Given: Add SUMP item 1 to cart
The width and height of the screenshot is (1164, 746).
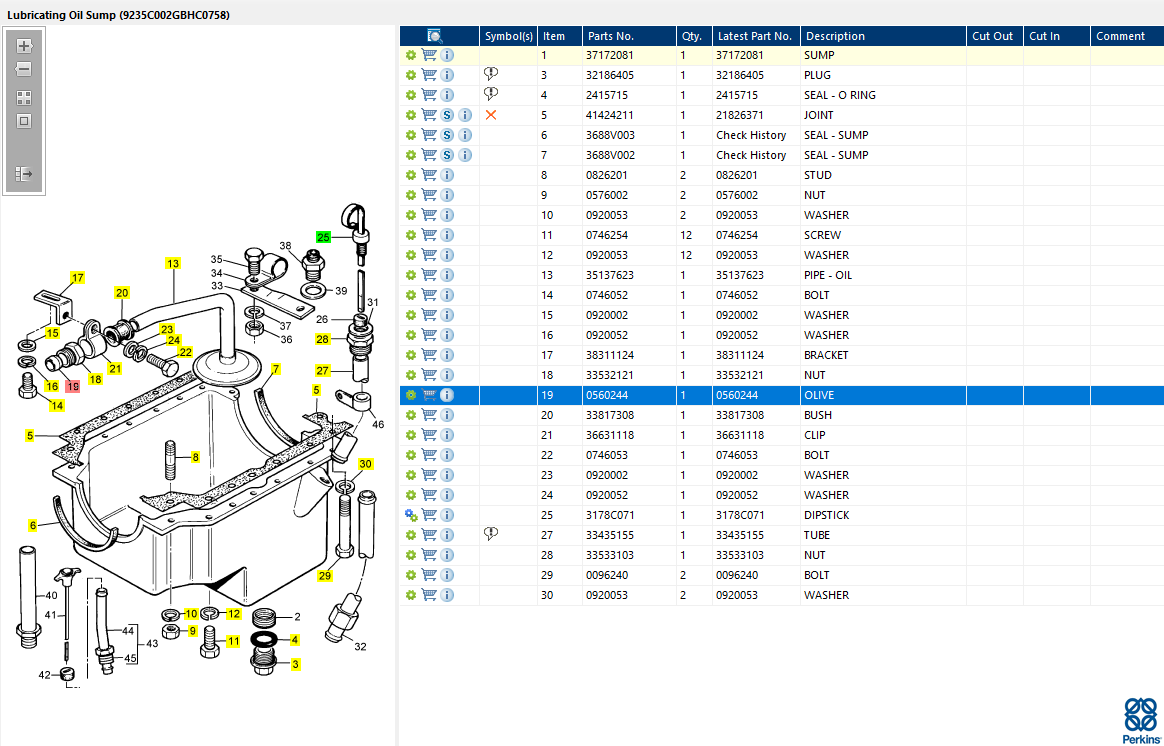Looking at the screenshot, I should 429,55.
